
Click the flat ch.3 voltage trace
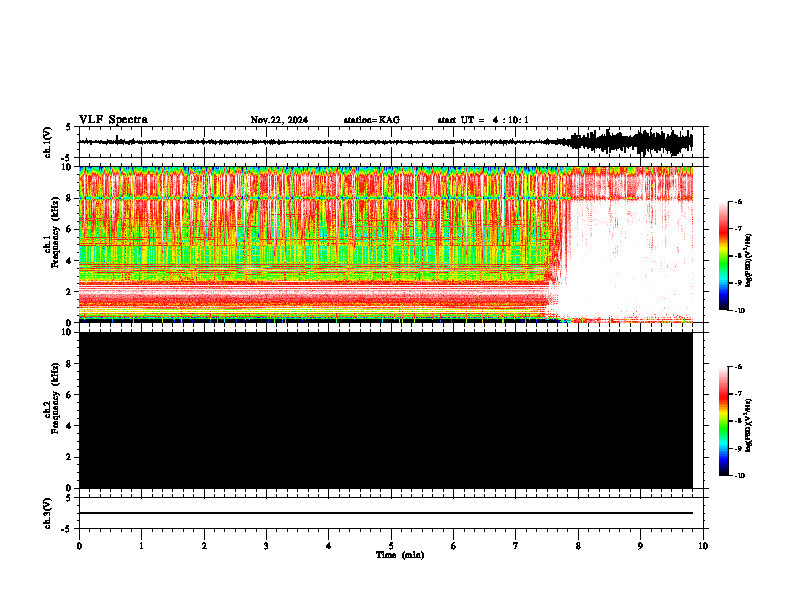click(385, 513)
